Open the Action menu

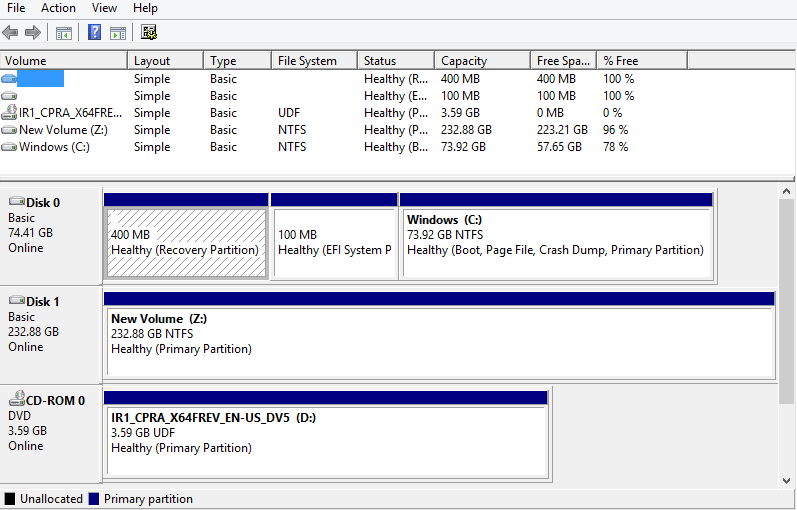tap(58, 8)
